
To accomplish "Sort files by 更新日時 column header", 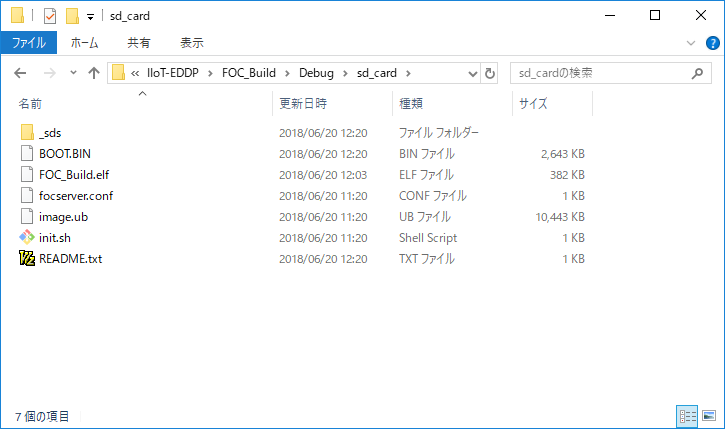I will tap(303, 103).
